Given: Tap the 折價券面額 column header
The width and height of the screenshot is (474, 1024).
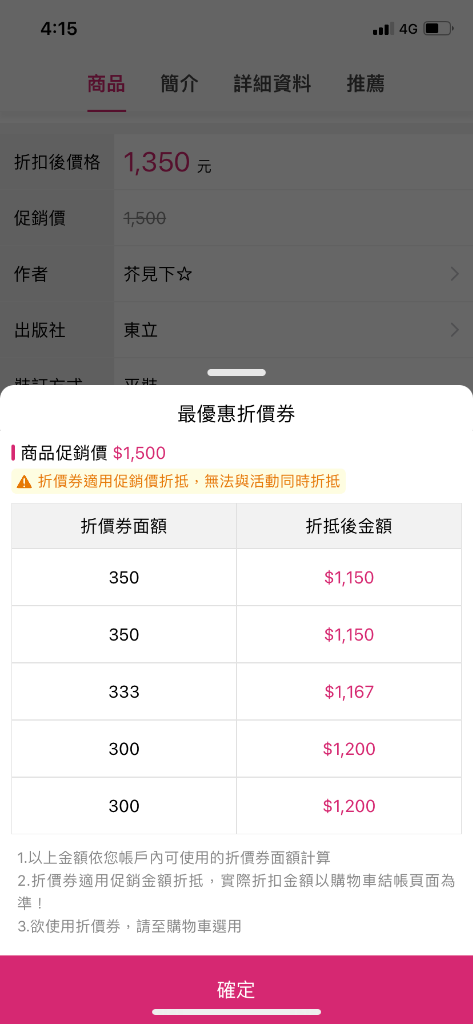Looking at the screenshot, I should tap(124, 526).
